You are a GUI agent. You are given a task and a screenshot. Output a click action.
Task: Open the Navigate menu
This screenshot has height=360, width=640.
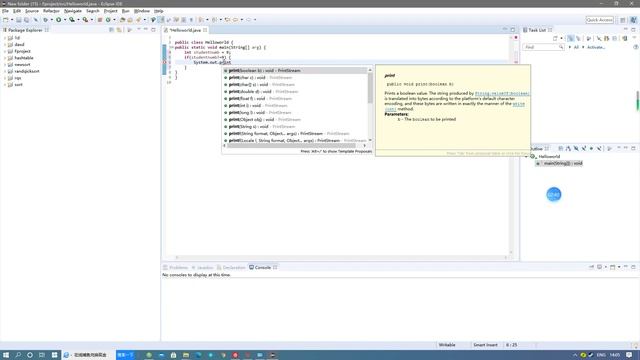[73, 11]
